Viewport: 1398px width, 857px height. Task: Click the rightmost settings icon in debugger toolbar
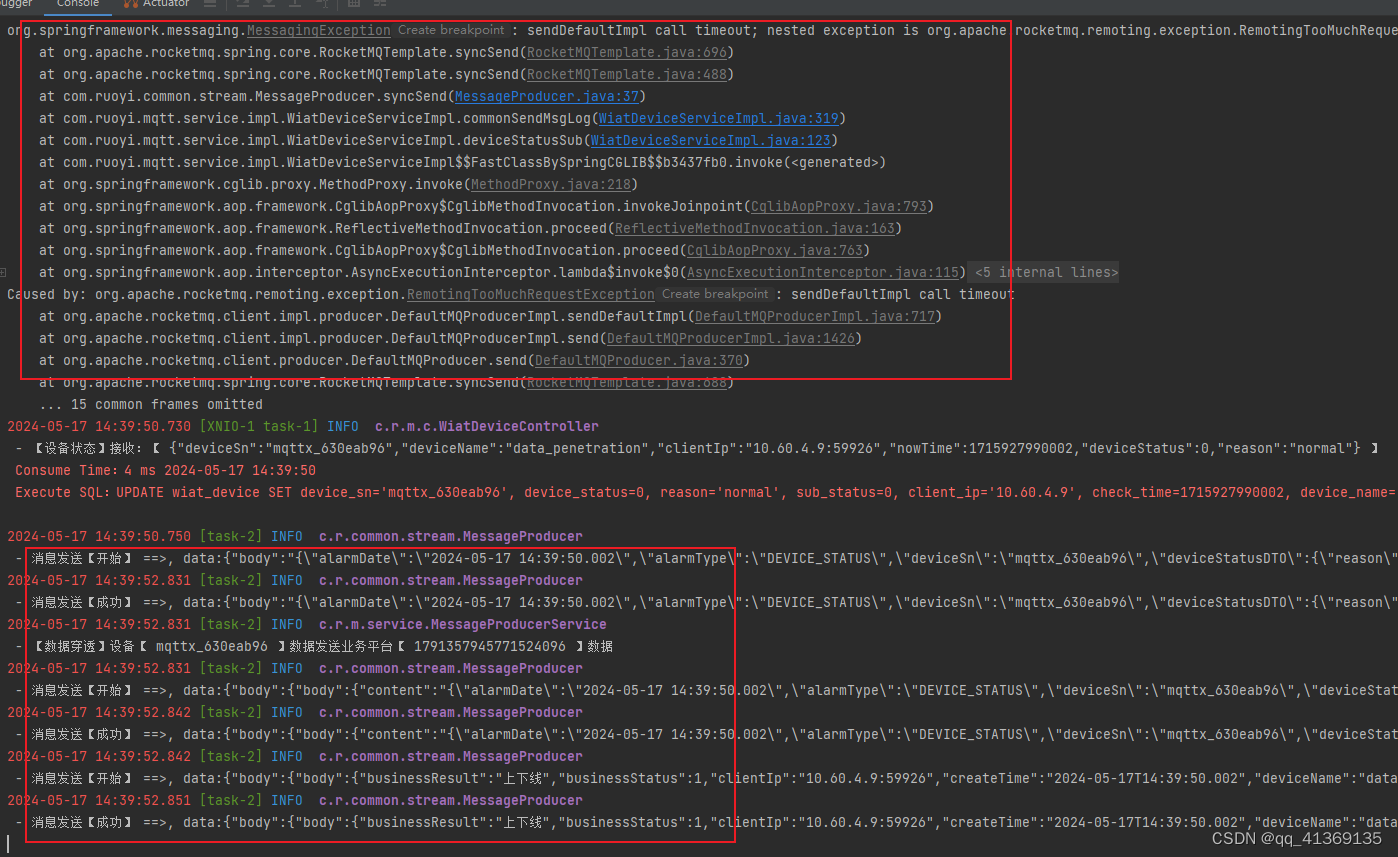coord(379,5)
